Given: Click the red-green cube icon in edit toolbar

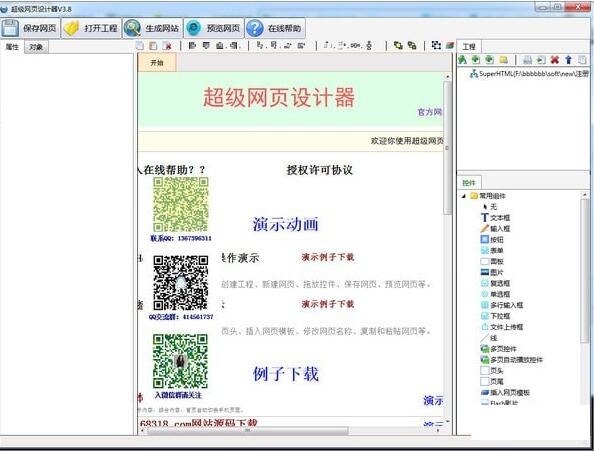Looking at the screenshot, I should [450, 45].
